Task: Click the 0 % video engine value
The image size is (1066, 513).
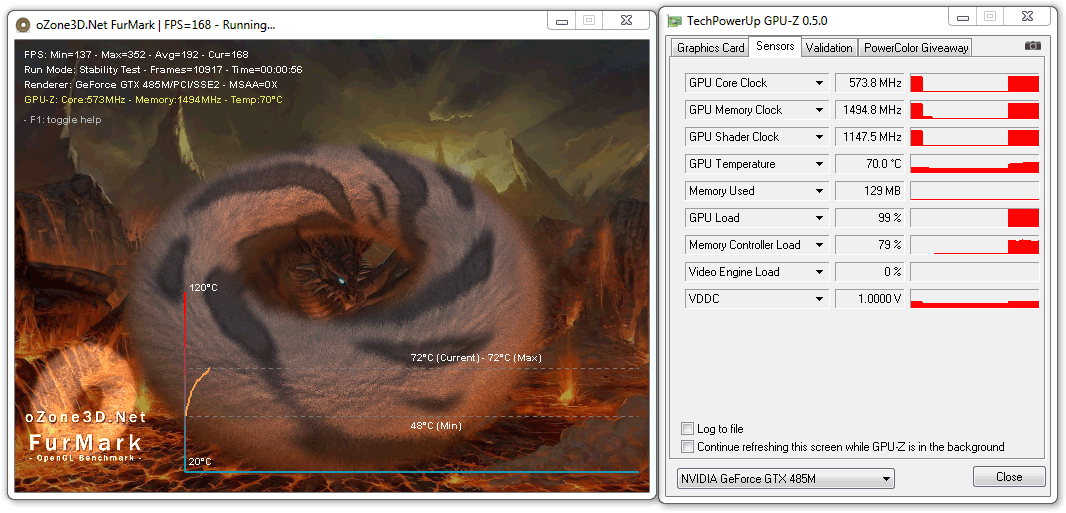Action: (870, 272)
